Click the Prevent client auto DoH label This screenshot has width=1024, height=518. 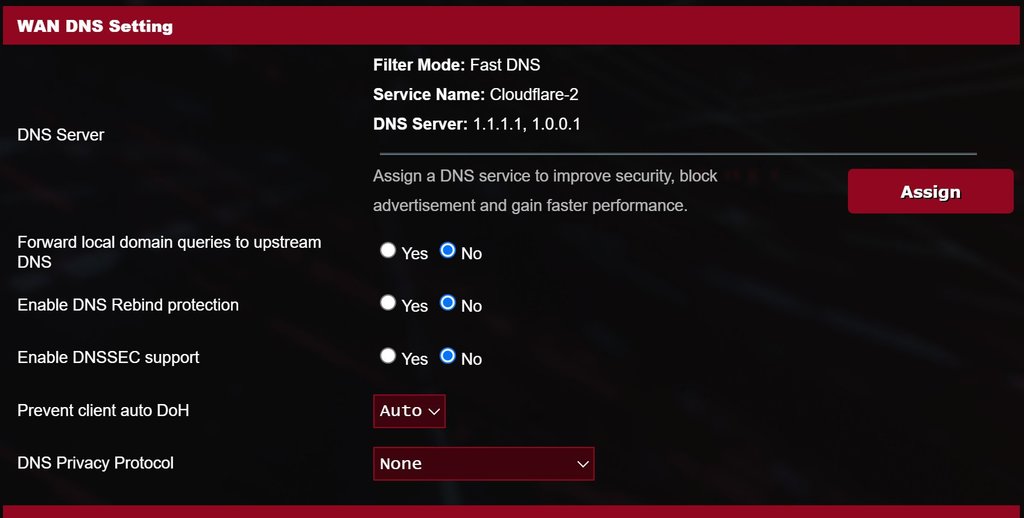pyautogui.click(x=103, y=410)
